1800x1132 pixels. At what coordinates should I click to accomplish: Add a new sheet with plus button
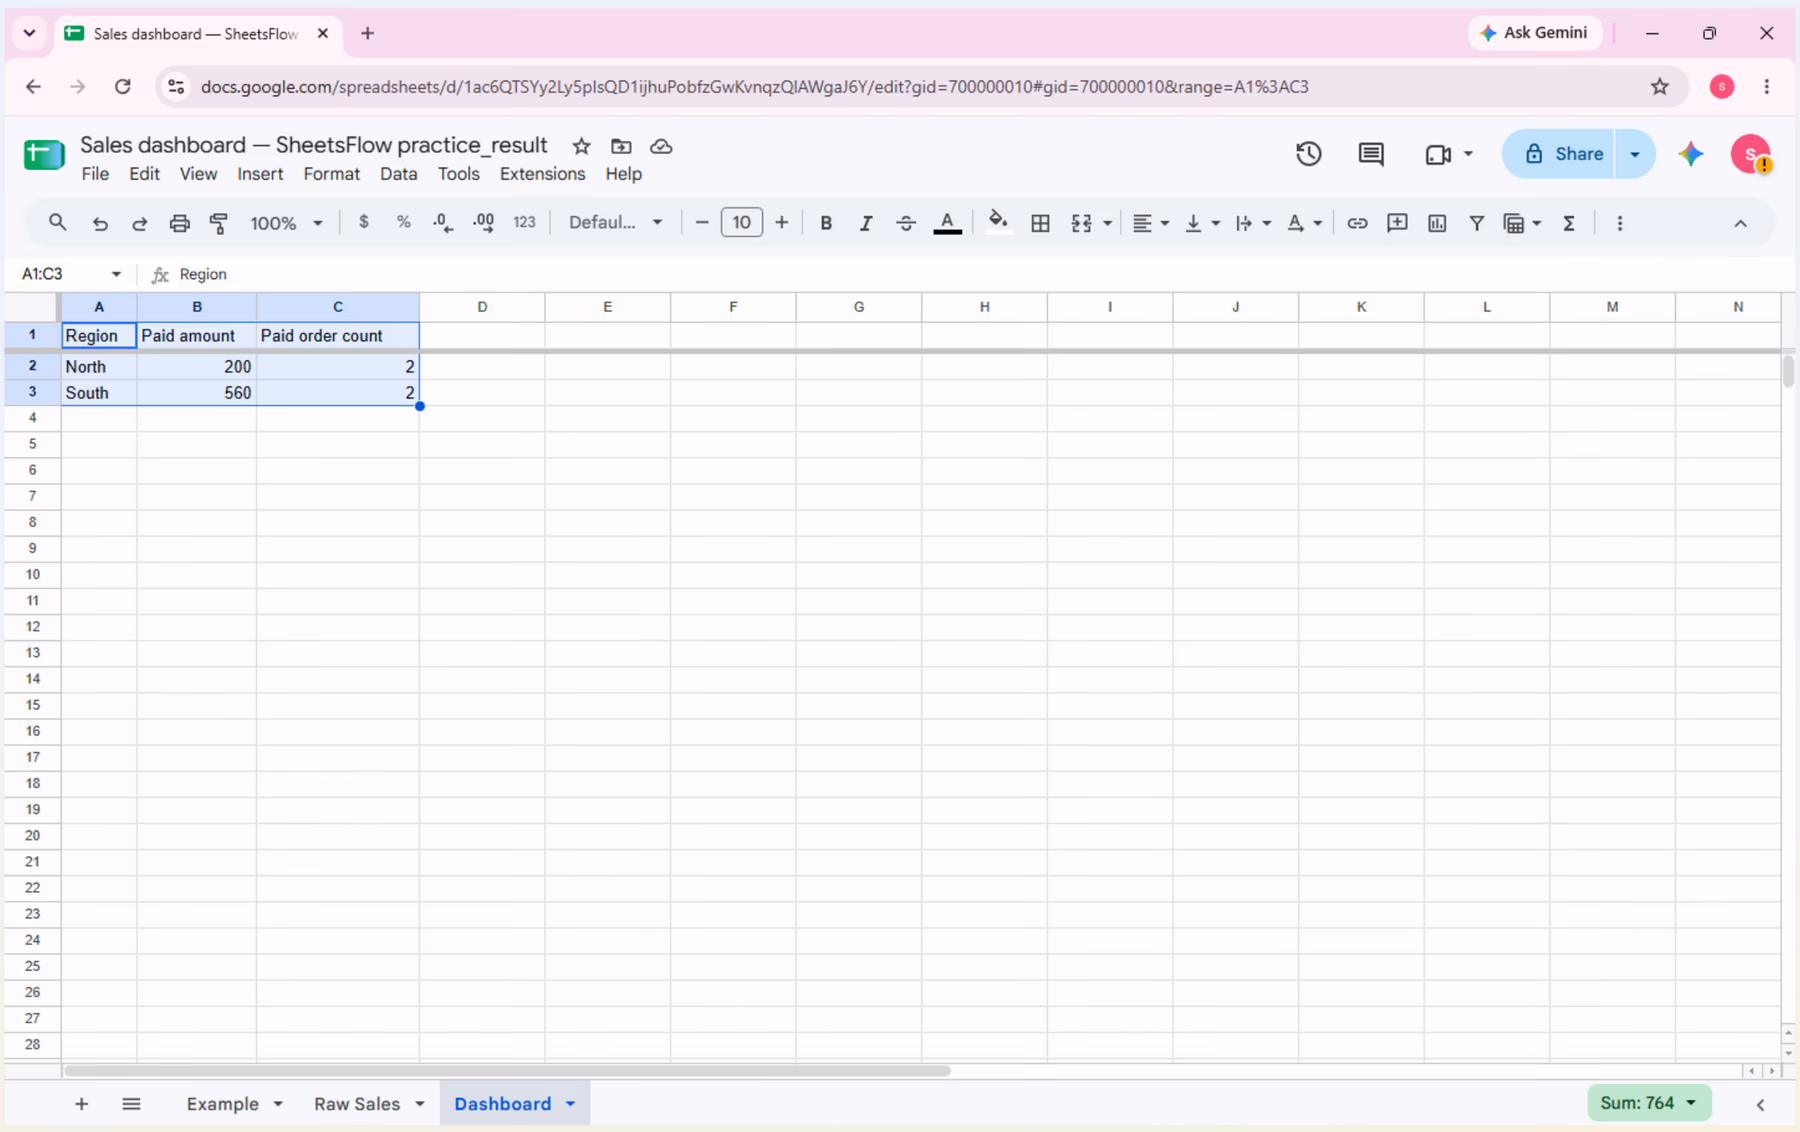[x=81, y=1104]
